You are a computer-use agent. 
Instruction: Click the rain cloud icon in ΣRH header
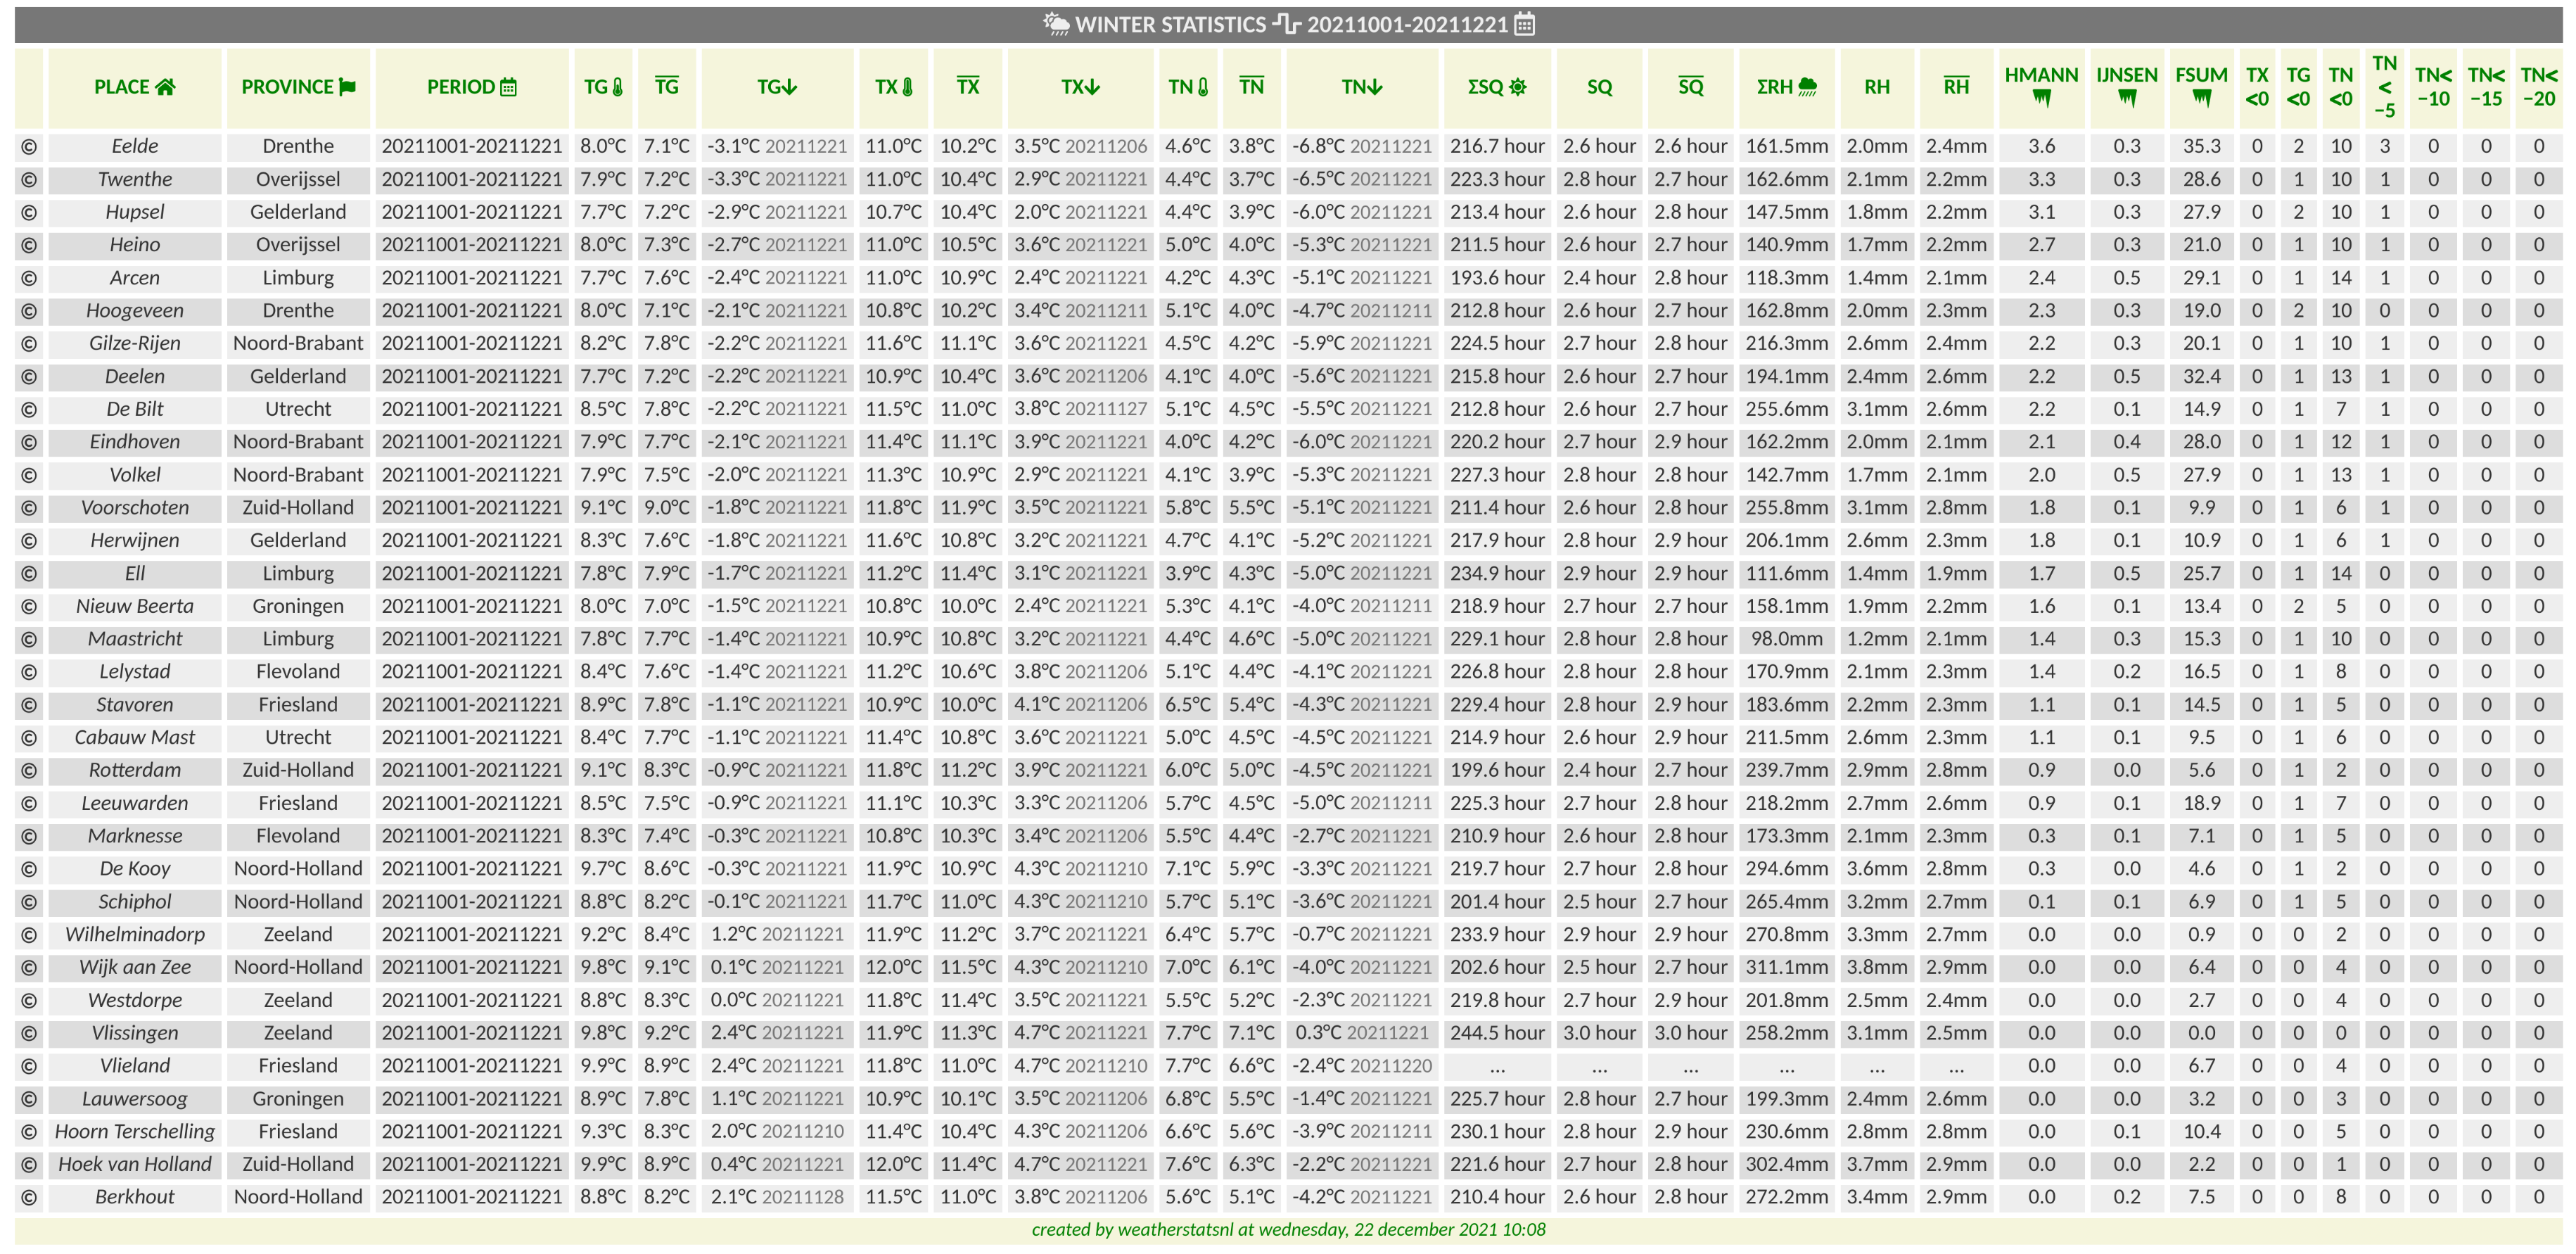pos(1807,87)
